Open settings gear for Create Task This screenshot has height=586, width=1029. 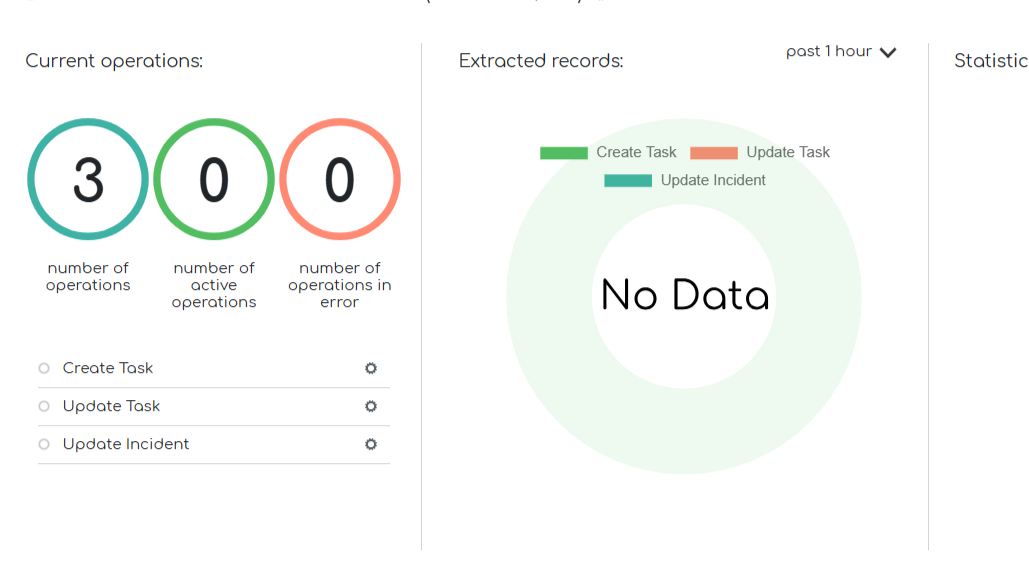(371, 368)
